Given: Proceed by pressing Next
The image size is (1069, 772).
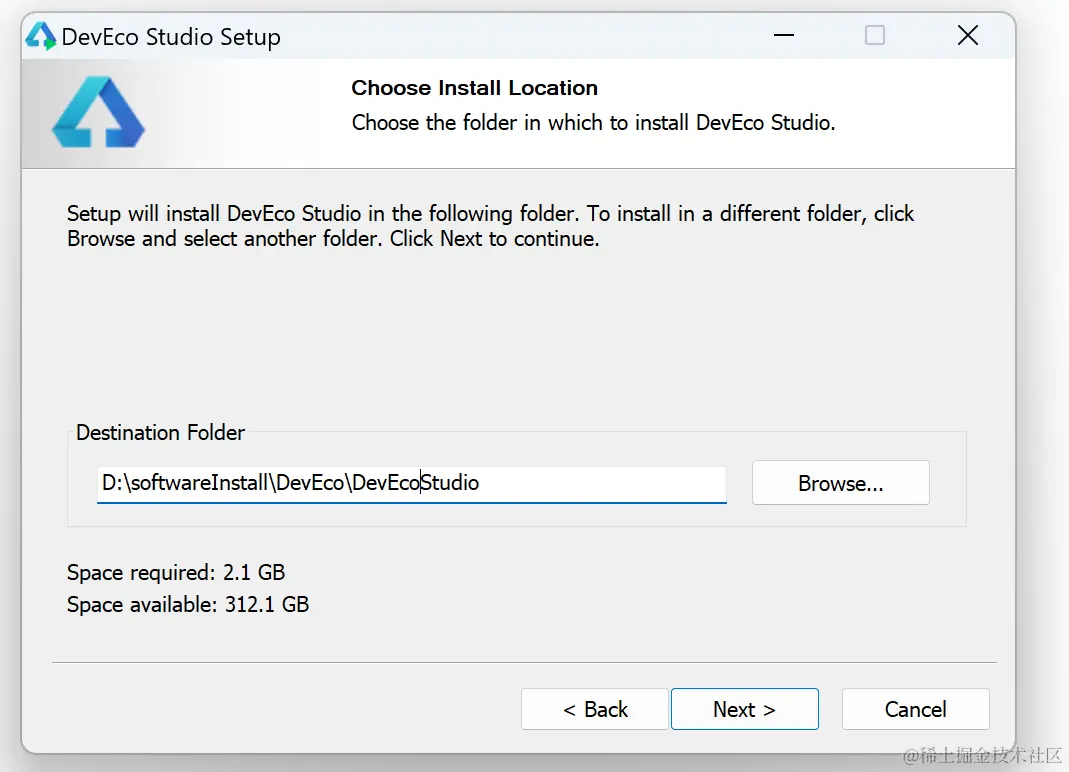Looking at the screenshot, I should coord(744,709).
